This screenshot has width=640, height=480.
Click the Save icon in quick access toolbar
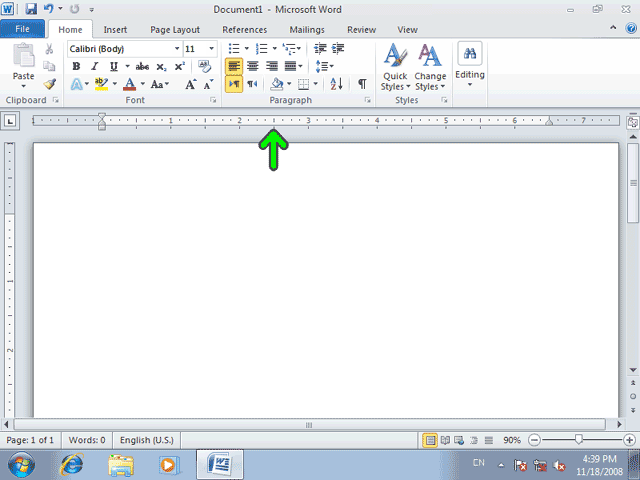pyautogui.click(x=31, y=9)
